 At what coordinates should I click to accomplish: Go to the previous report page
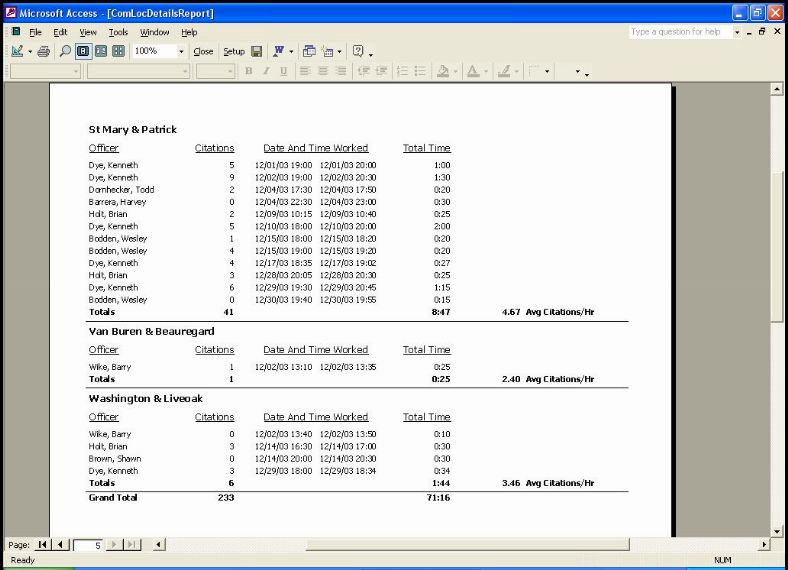(x=60, y=544)
